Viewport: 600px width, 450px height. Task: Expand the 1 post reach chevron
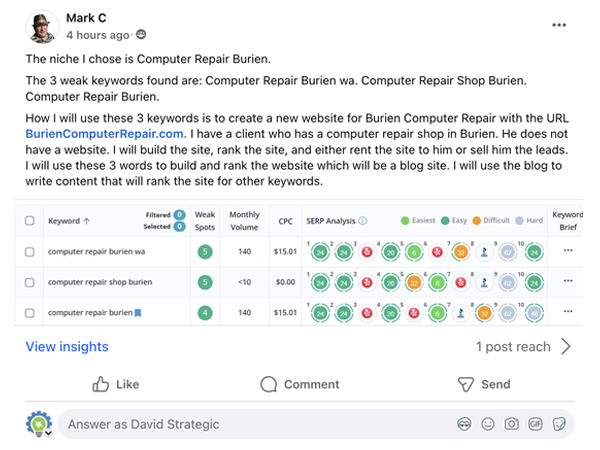[x=566, y=347]
